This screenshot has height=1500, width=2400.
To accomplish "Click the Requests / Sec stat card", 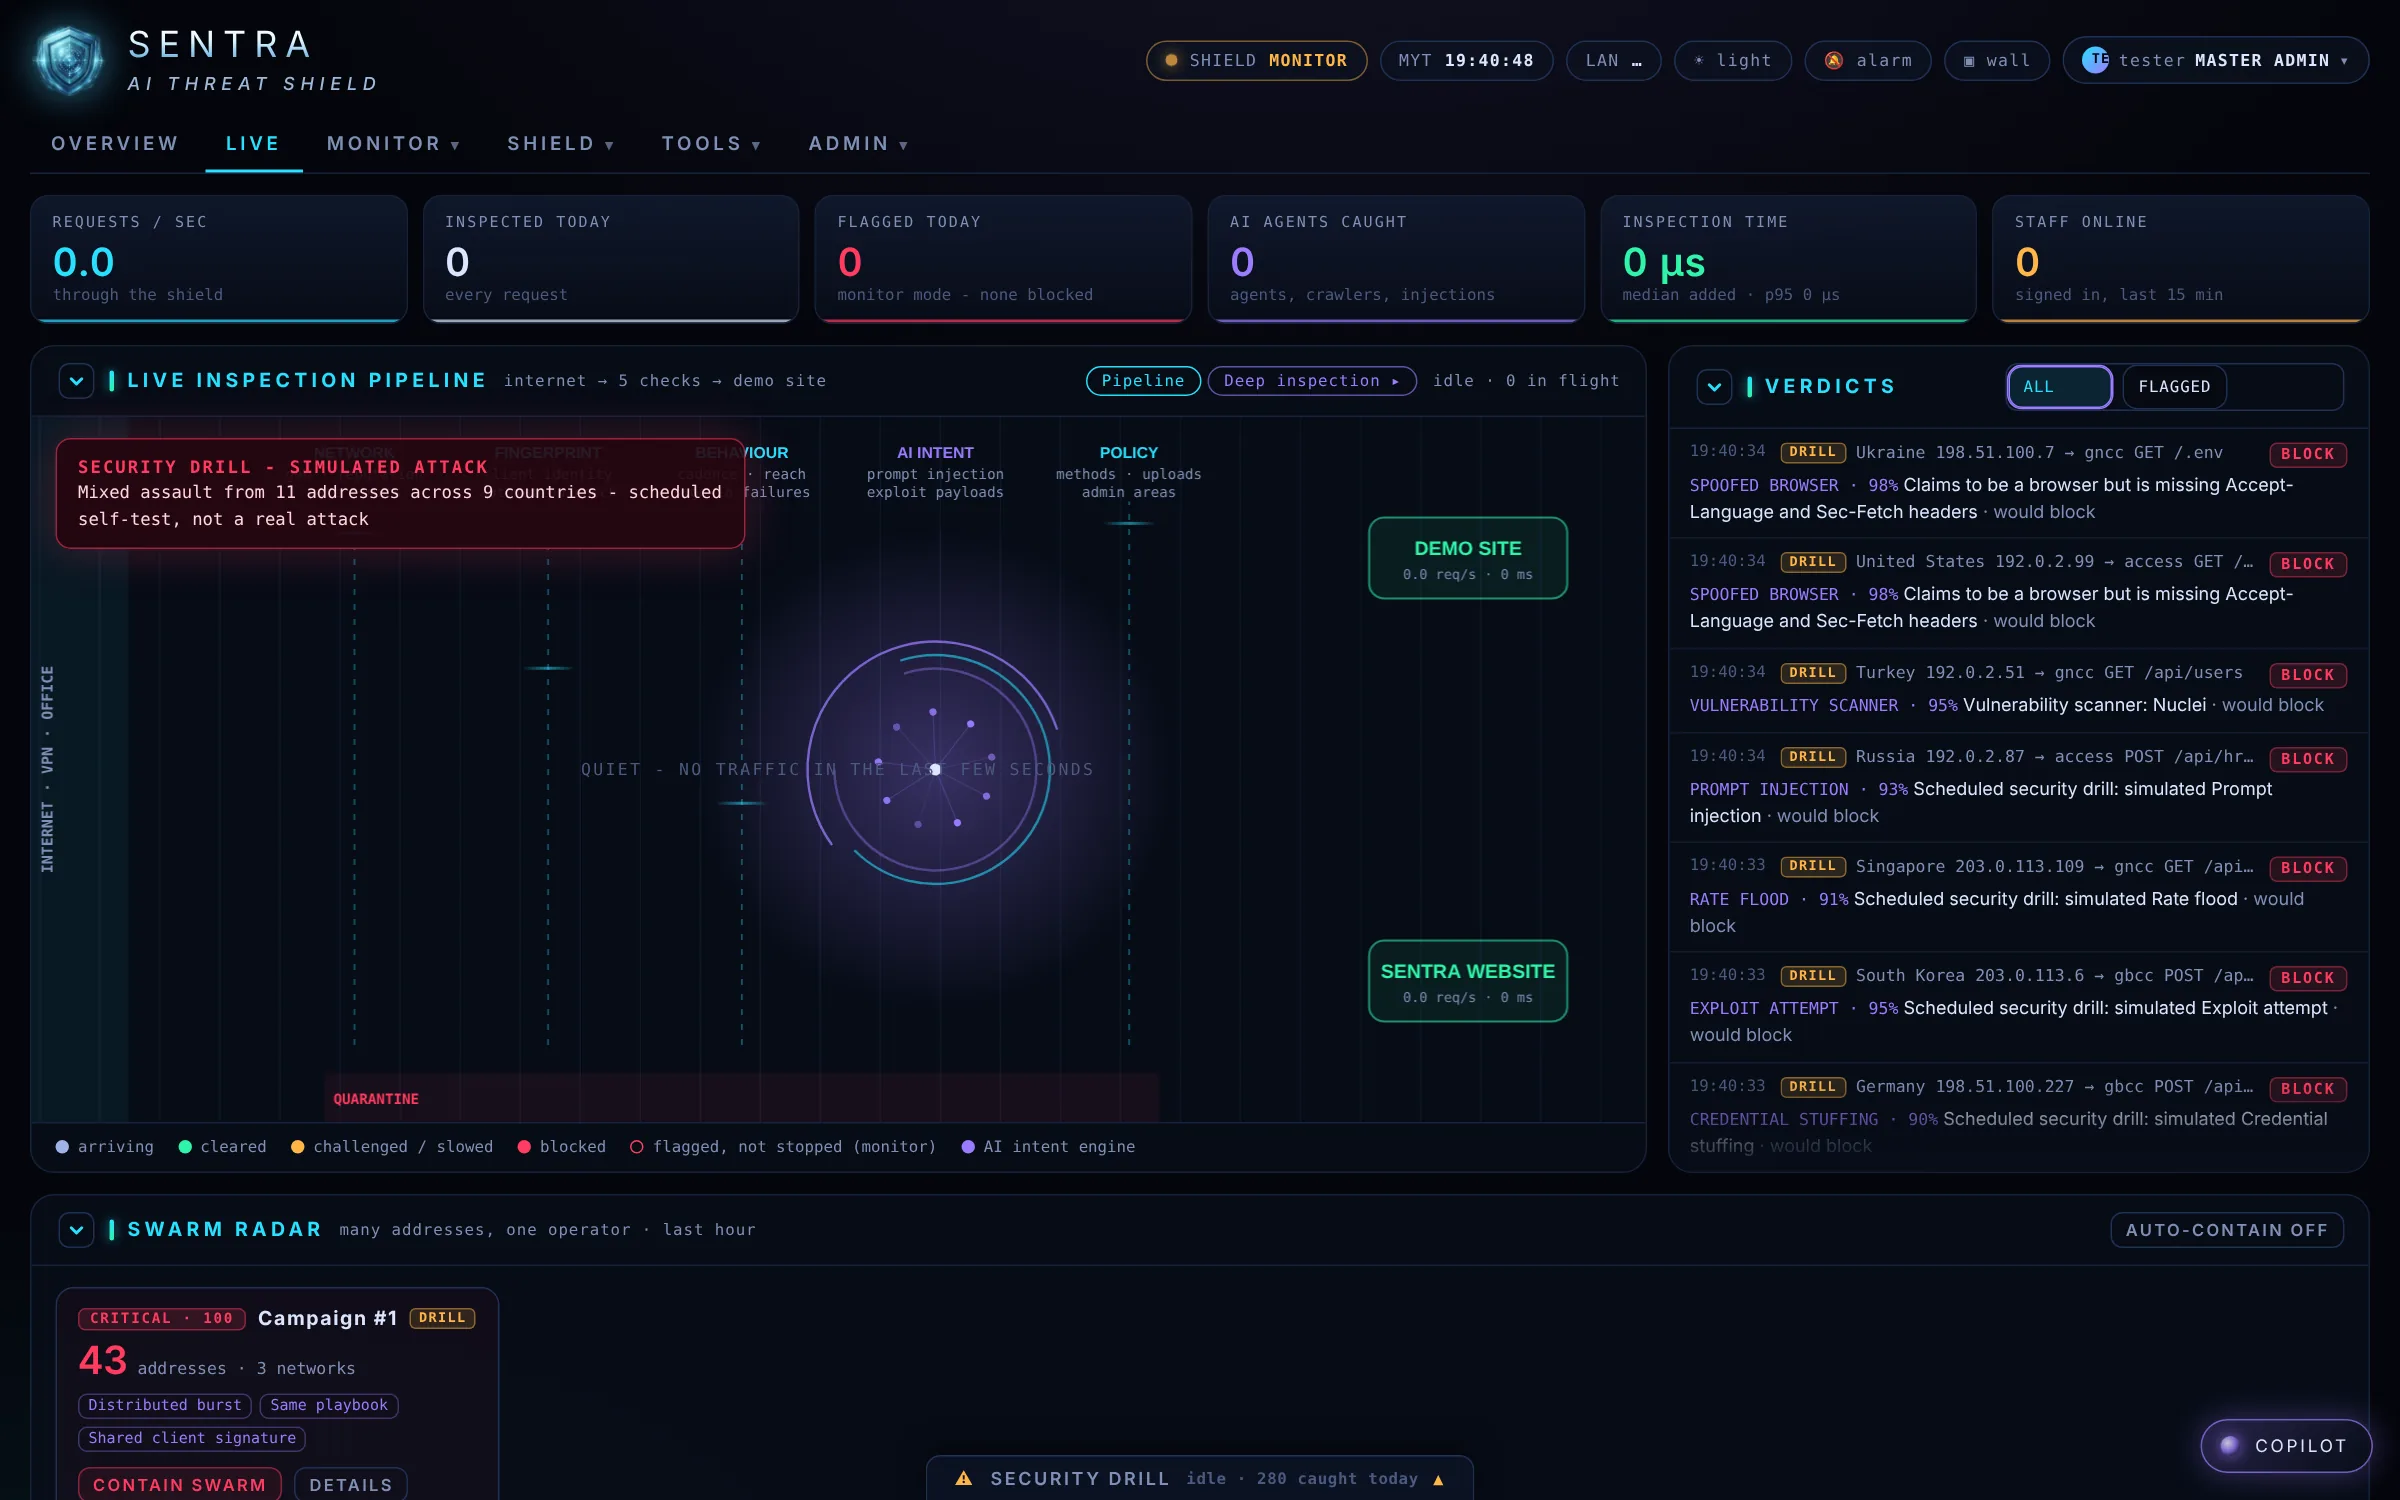I will [219, 258].
